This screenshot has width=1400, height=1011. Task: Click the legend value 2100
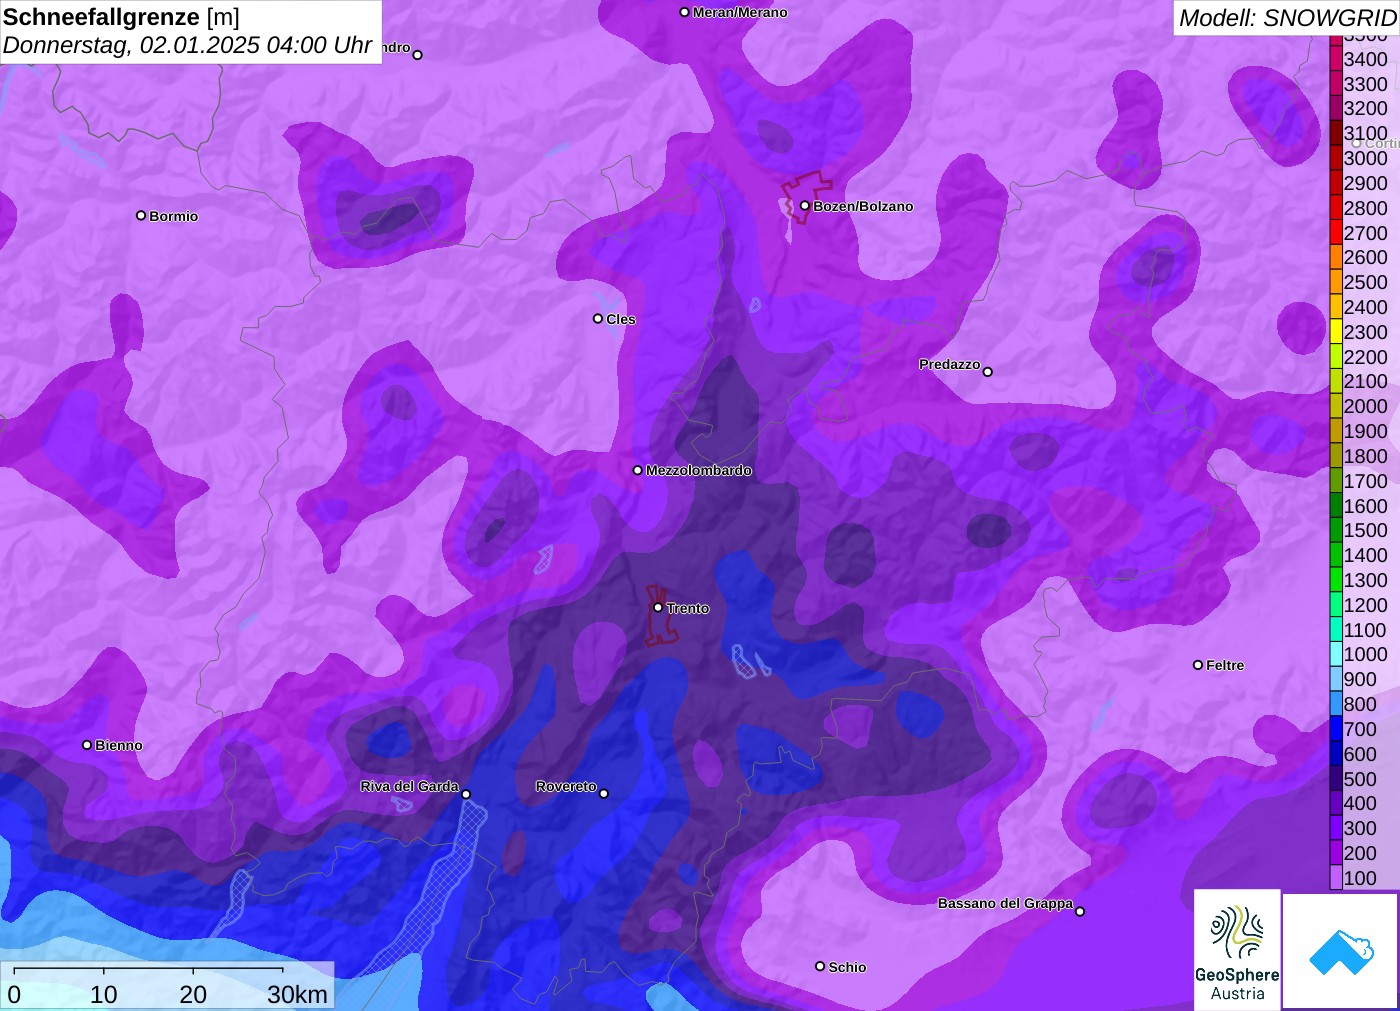pos(1366,381)
